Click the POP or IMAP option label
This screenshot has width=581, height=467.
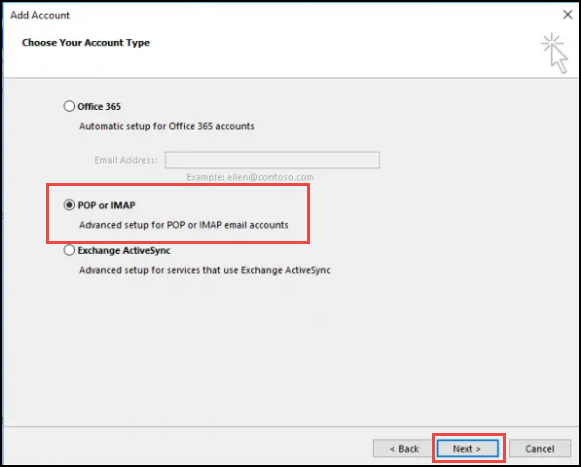pyautogui.click(x=106, y=205)
